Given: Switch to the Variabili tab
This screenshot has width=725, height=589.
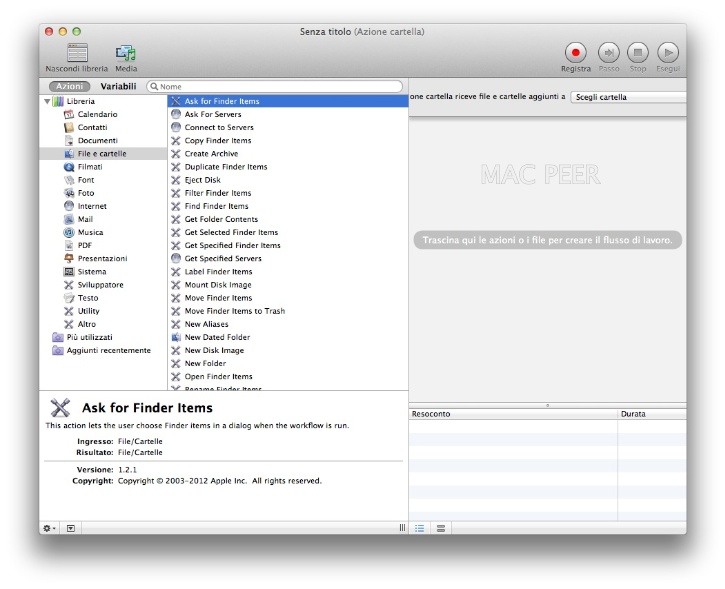Looking at the screenshot, I should 118,86.
